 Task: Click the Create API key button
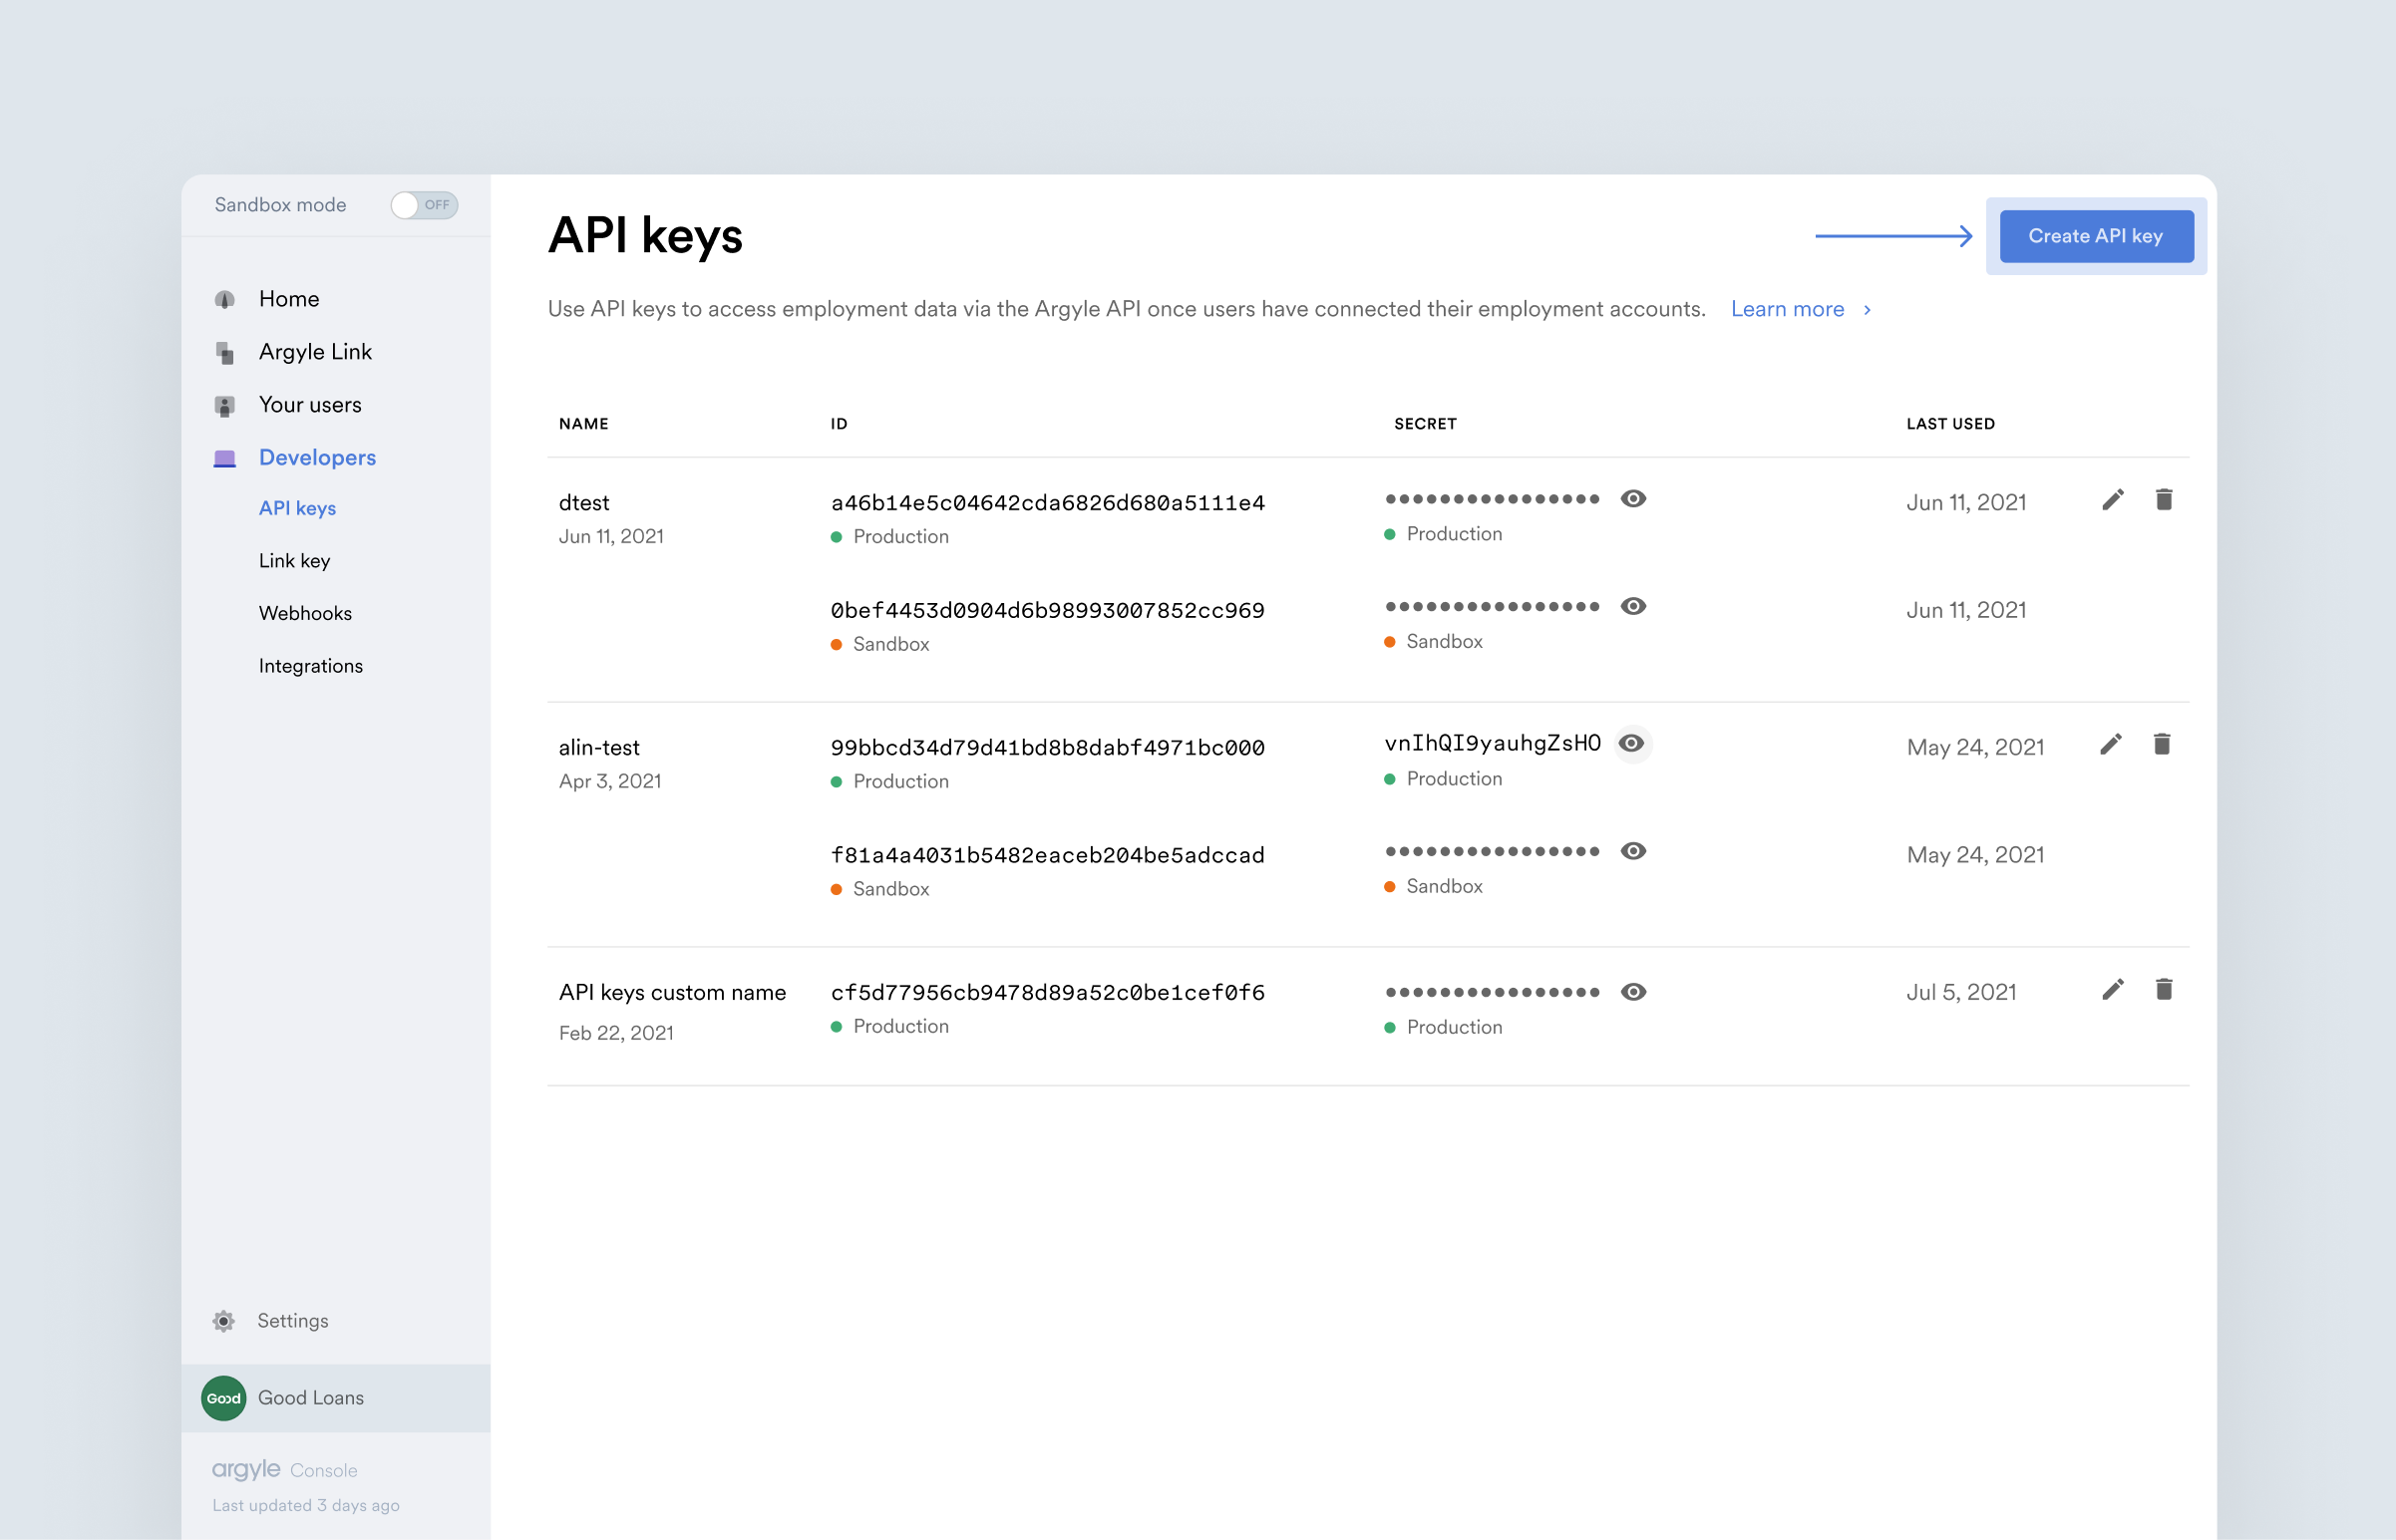coord(2095,237)
